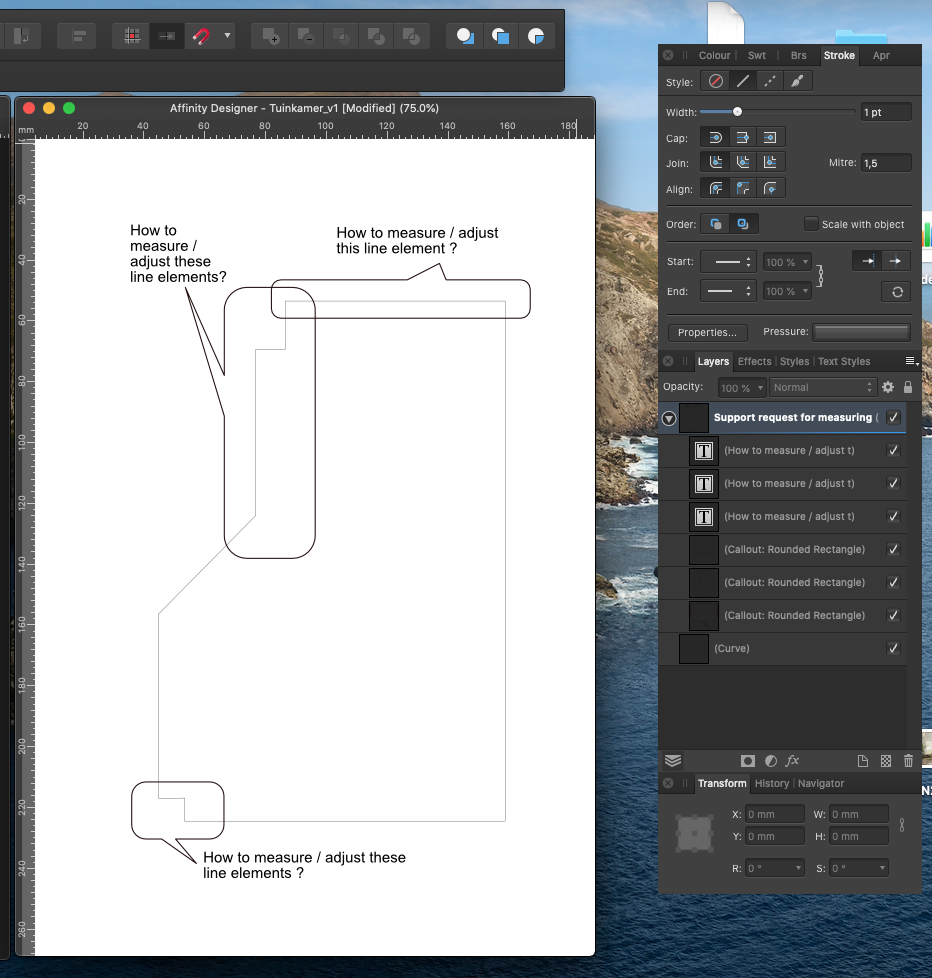Switch to the Colour tab
This screenshot has height=978, width=932.
click(714, 56)
